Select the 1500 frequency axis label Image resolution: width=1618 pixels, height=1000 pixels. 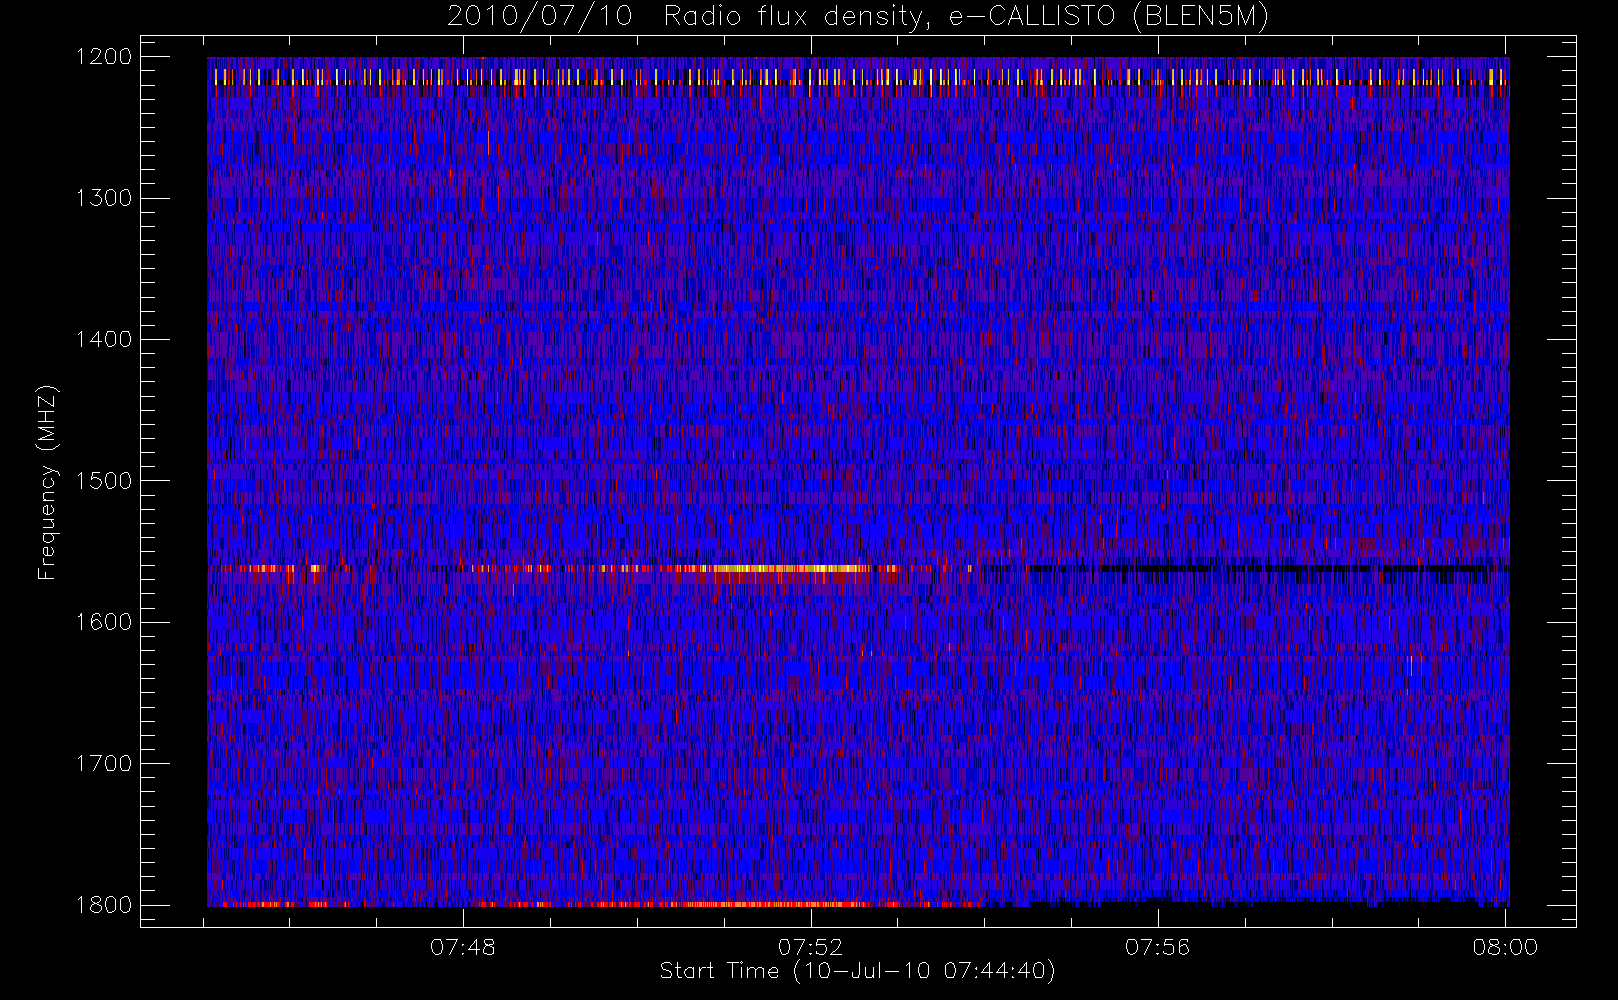point(104,481)
